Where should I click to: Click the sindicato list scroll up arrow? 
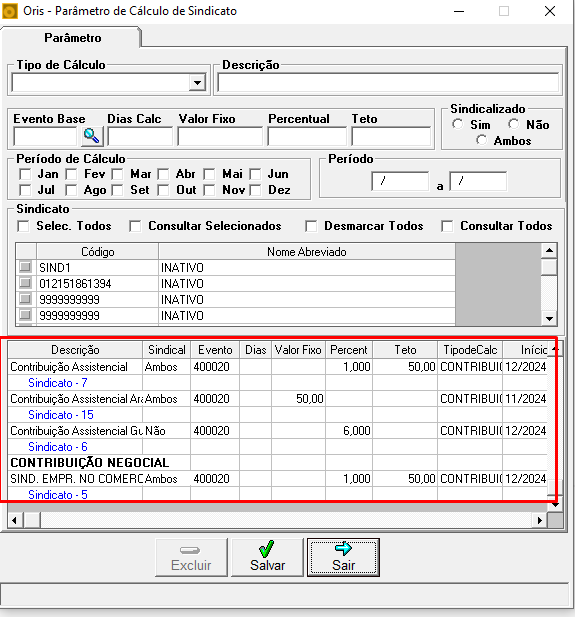[x=549, y=251]
